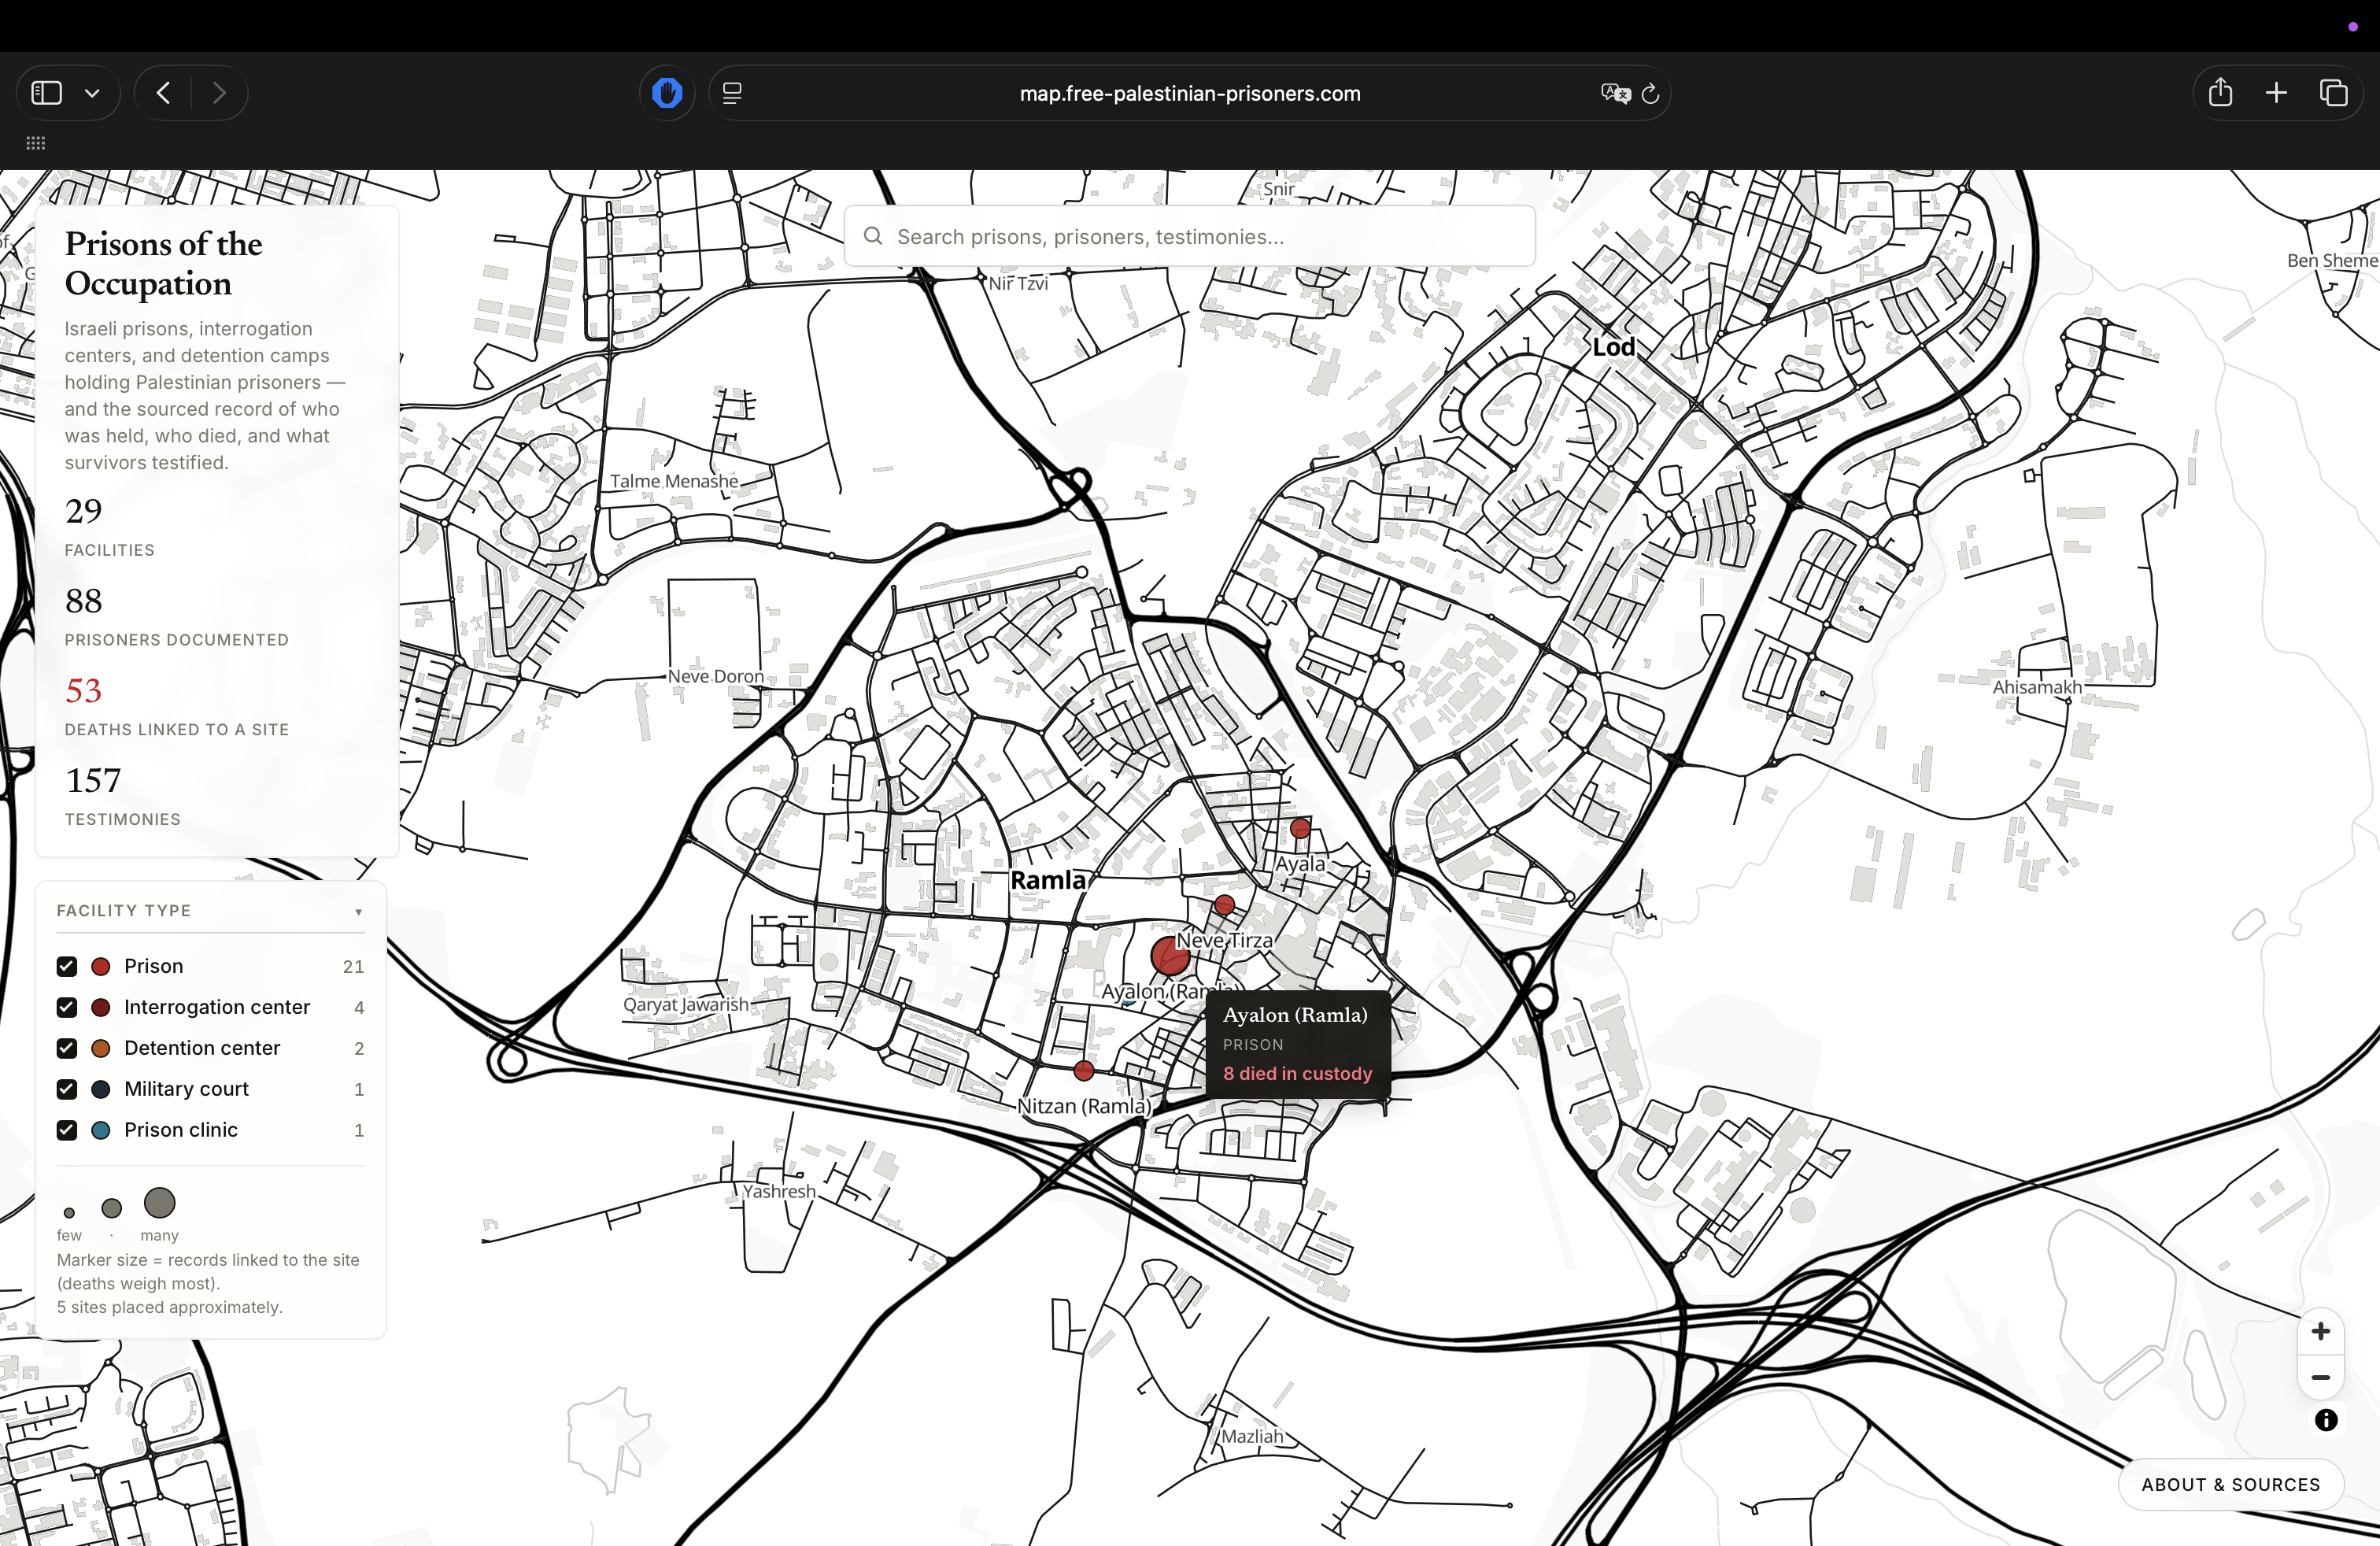Viewport: 2380px width, 1546px height.
Task: Click the 53 deaths count
Action: point(83,690)
